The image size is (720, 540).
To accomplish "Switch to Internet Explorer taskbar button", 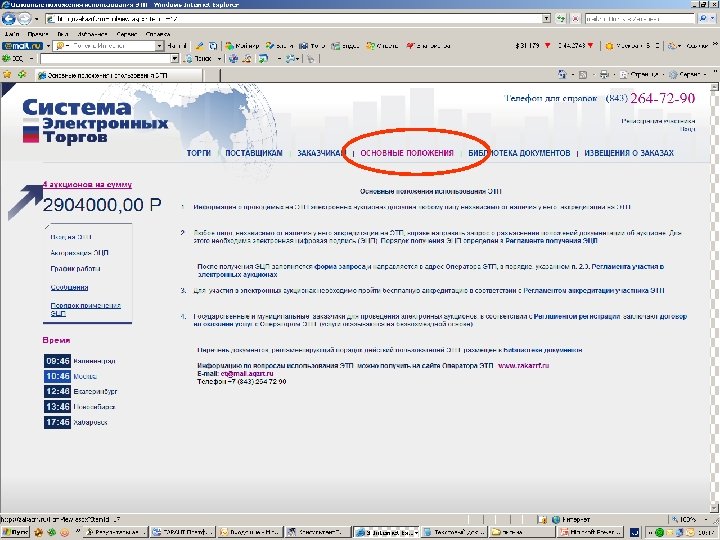I will pos(387,532).
